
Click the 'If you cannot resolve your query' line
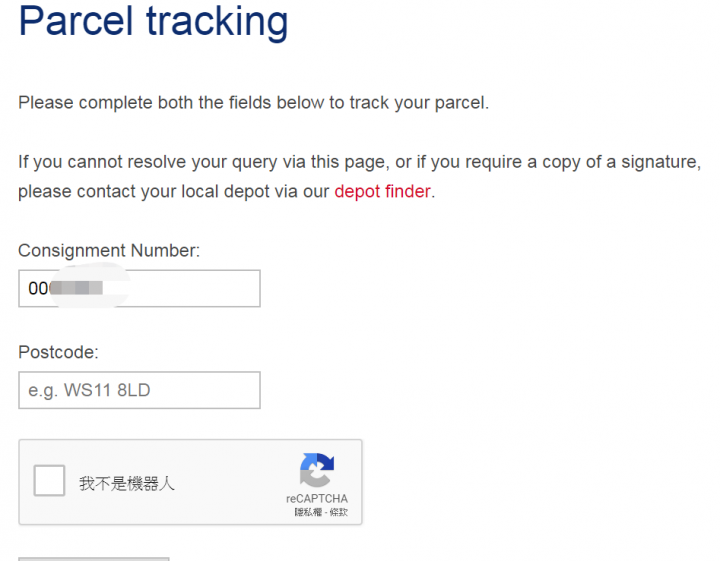pos(360,162)
